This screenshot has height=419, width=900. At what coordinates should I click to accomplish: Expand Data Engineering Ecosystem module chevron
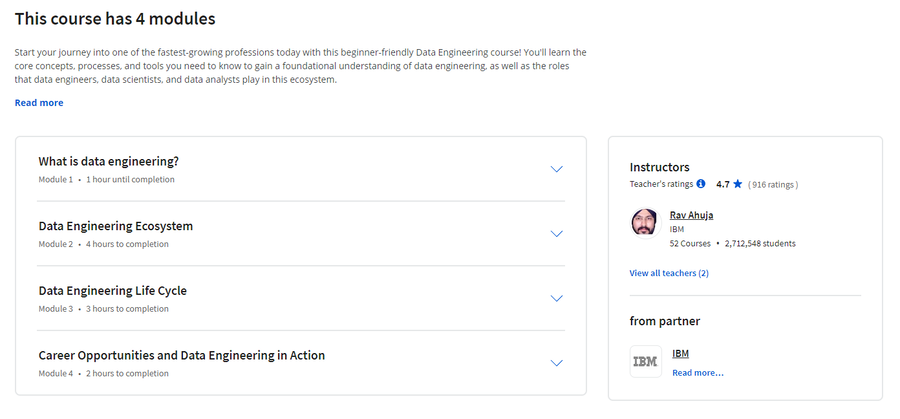(556, 234)
